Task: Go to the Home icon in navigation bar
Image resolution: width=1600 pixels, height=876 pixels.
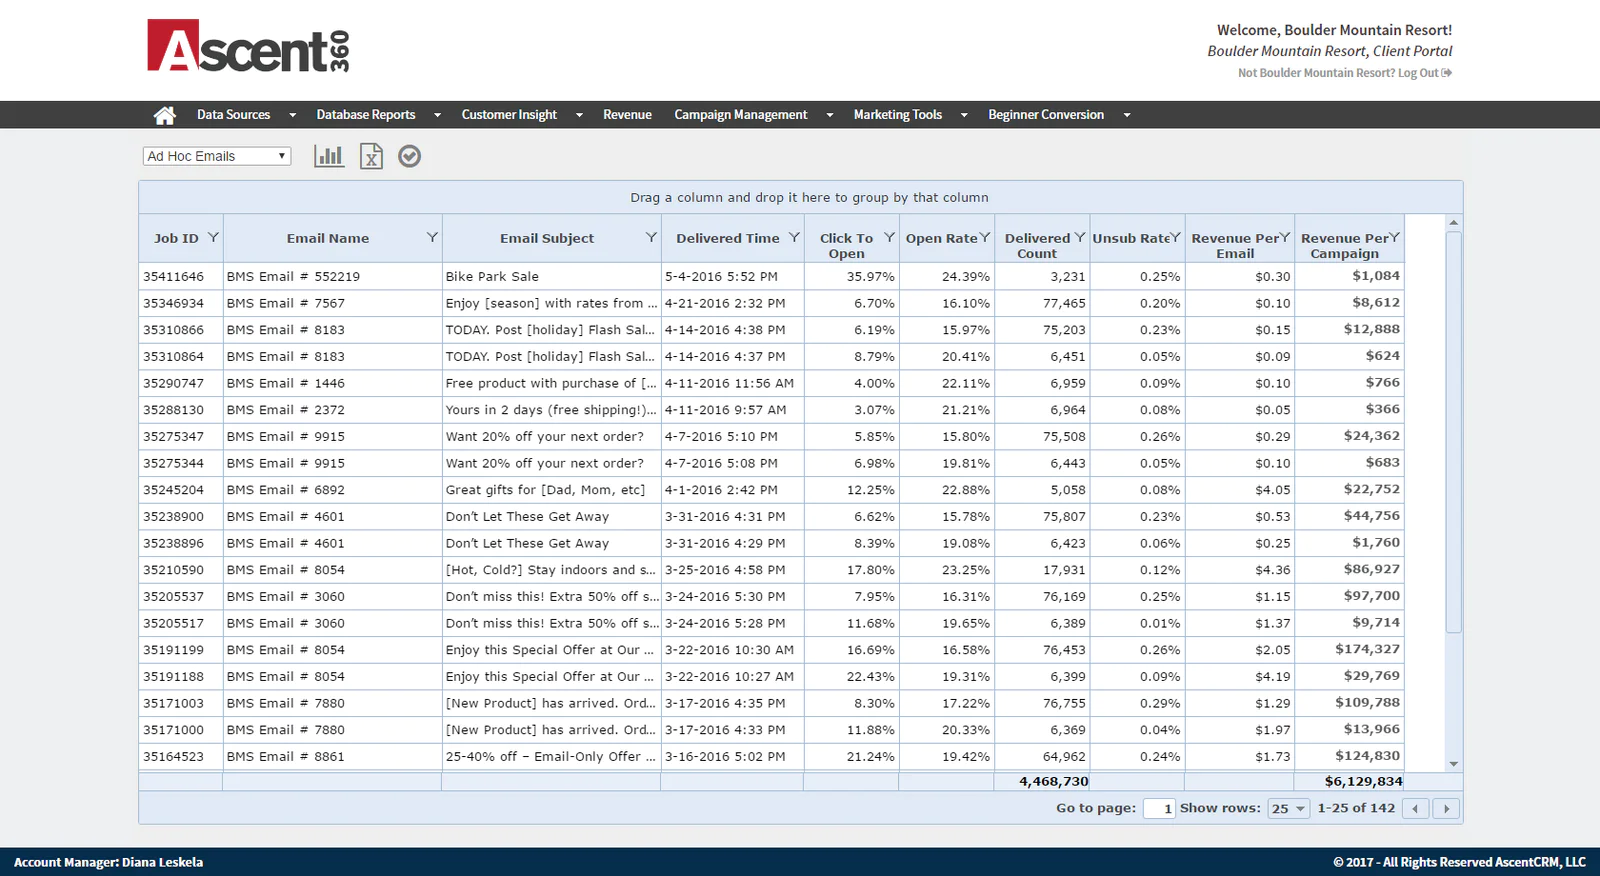Action: (x=165, y=115)
